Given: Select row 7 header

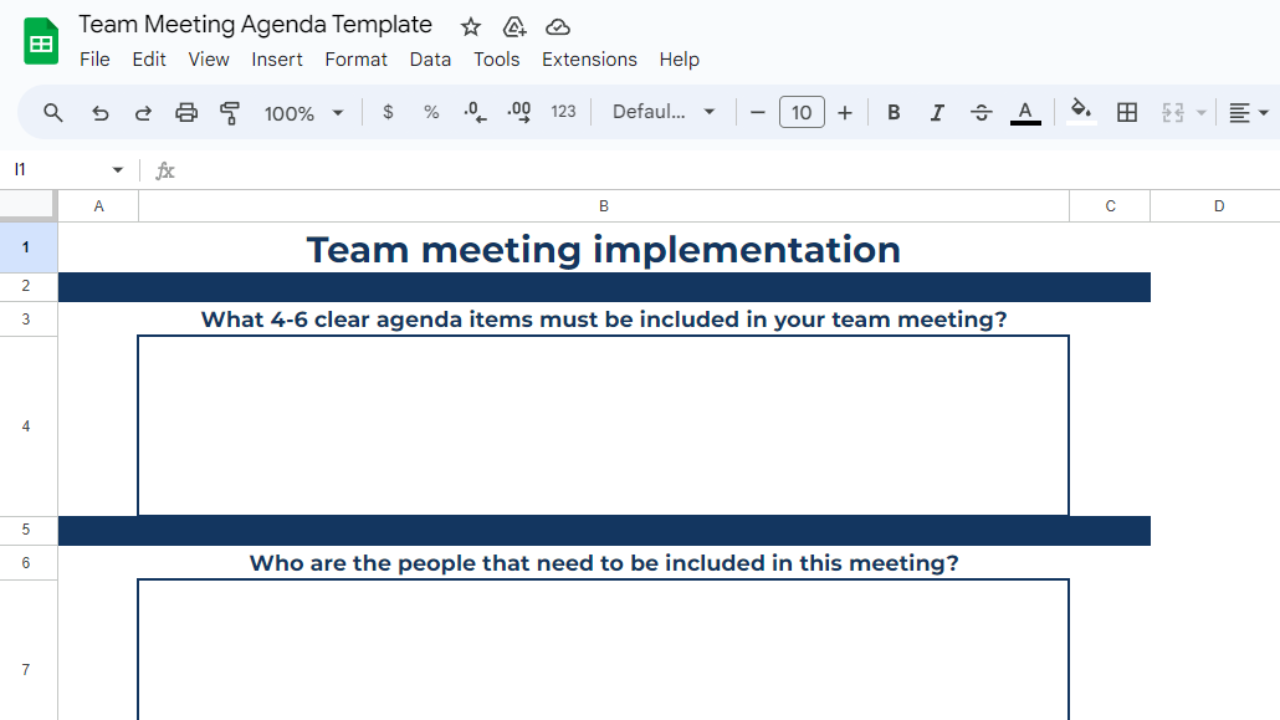Looking at the screenshot, I should click(28, 650).
